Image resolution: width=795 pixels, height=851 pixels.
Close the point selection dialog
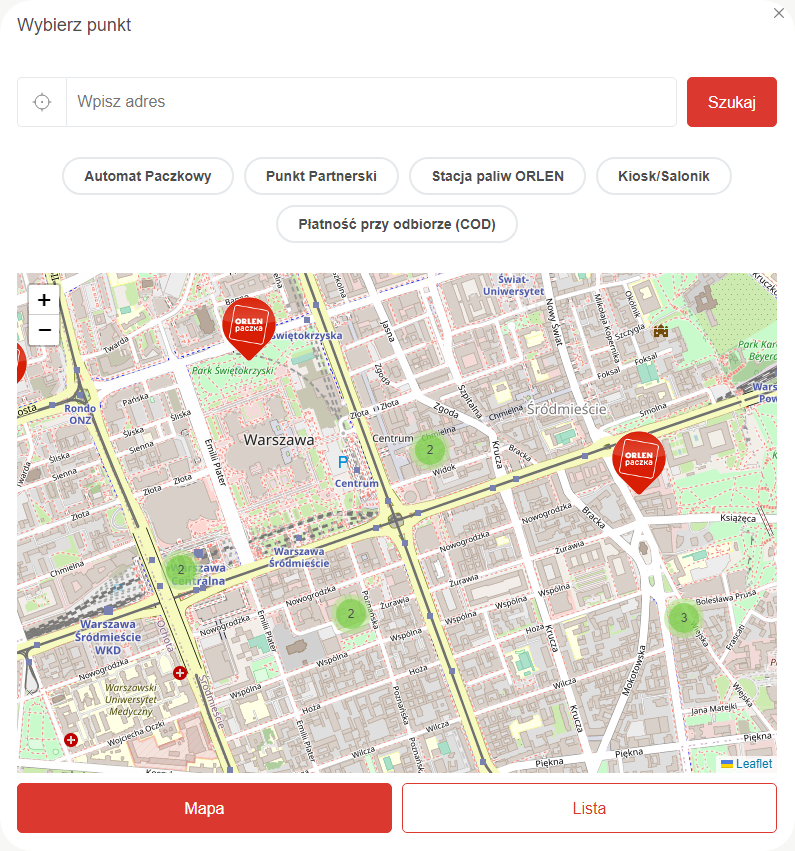(779, 13)
